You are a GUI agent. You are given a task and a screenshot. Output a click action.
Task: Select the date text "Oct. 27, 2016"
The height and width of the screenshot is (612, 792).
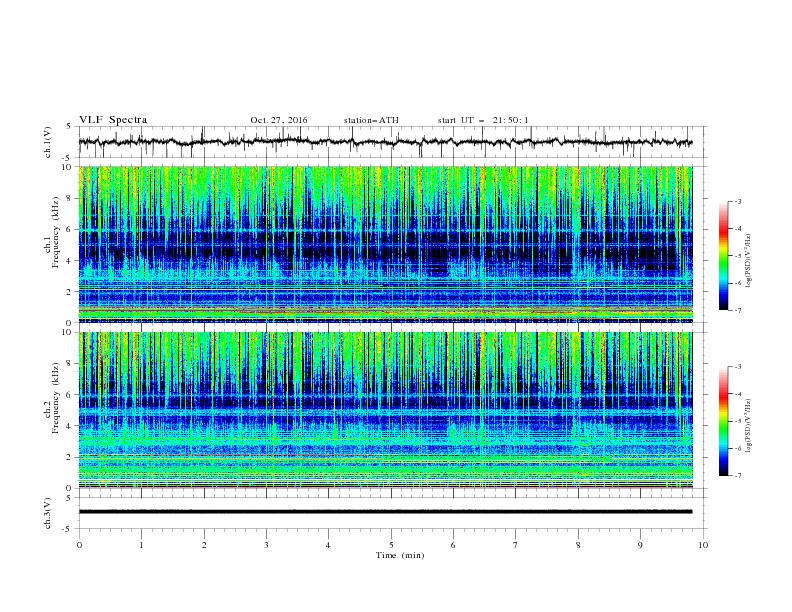[x=279, y=120]
